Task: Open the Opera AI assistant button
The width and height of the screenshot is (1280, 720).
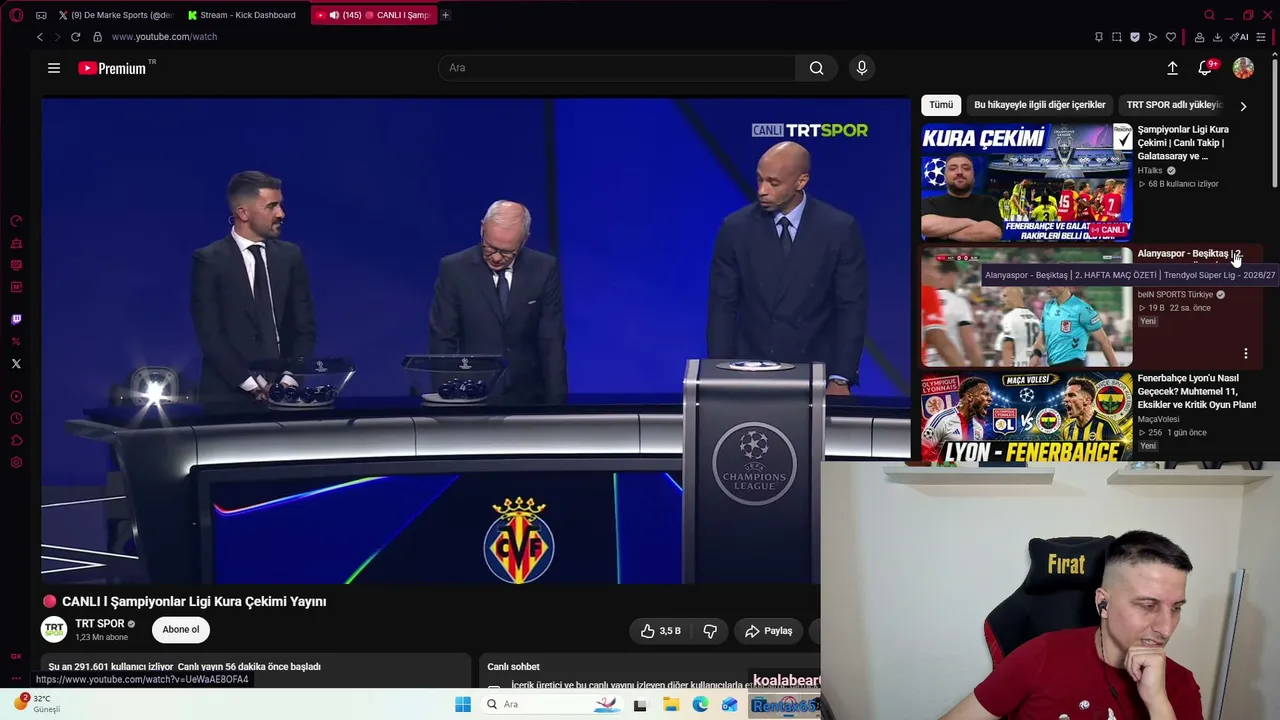Action: coord(1239,37)
